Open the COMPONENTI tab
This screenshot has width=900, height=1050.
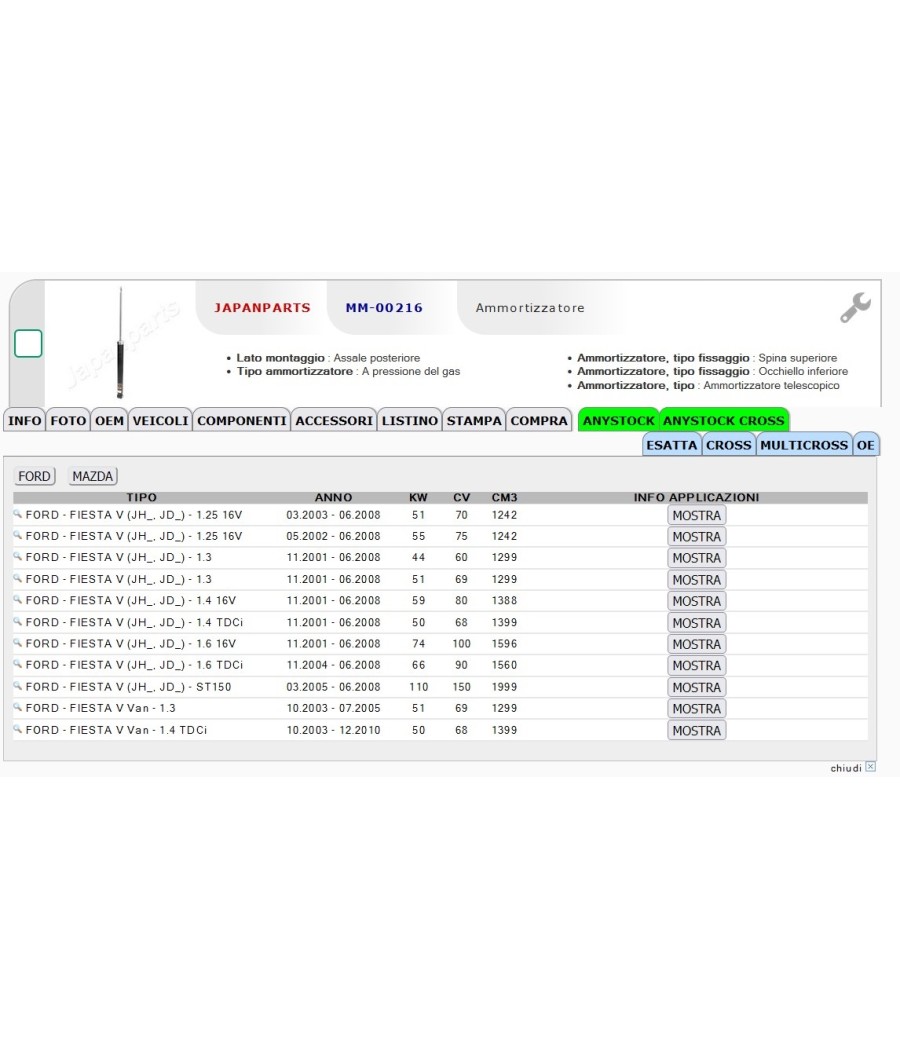pos(242,421)
